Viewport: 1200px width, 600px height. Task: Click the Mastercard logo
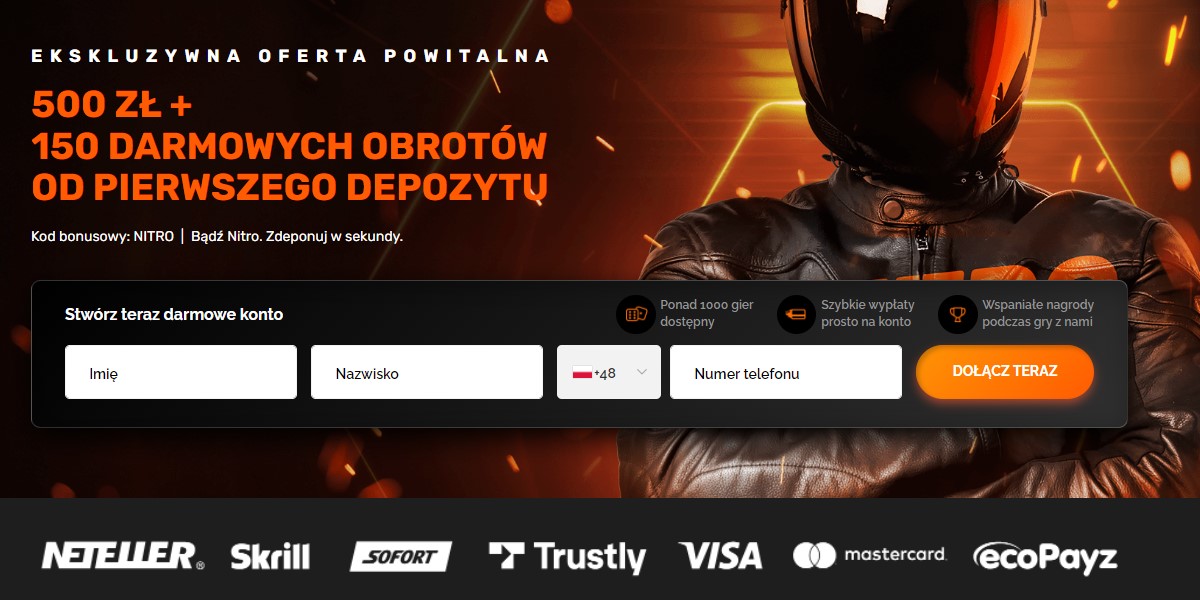click(x=869, y=555)
